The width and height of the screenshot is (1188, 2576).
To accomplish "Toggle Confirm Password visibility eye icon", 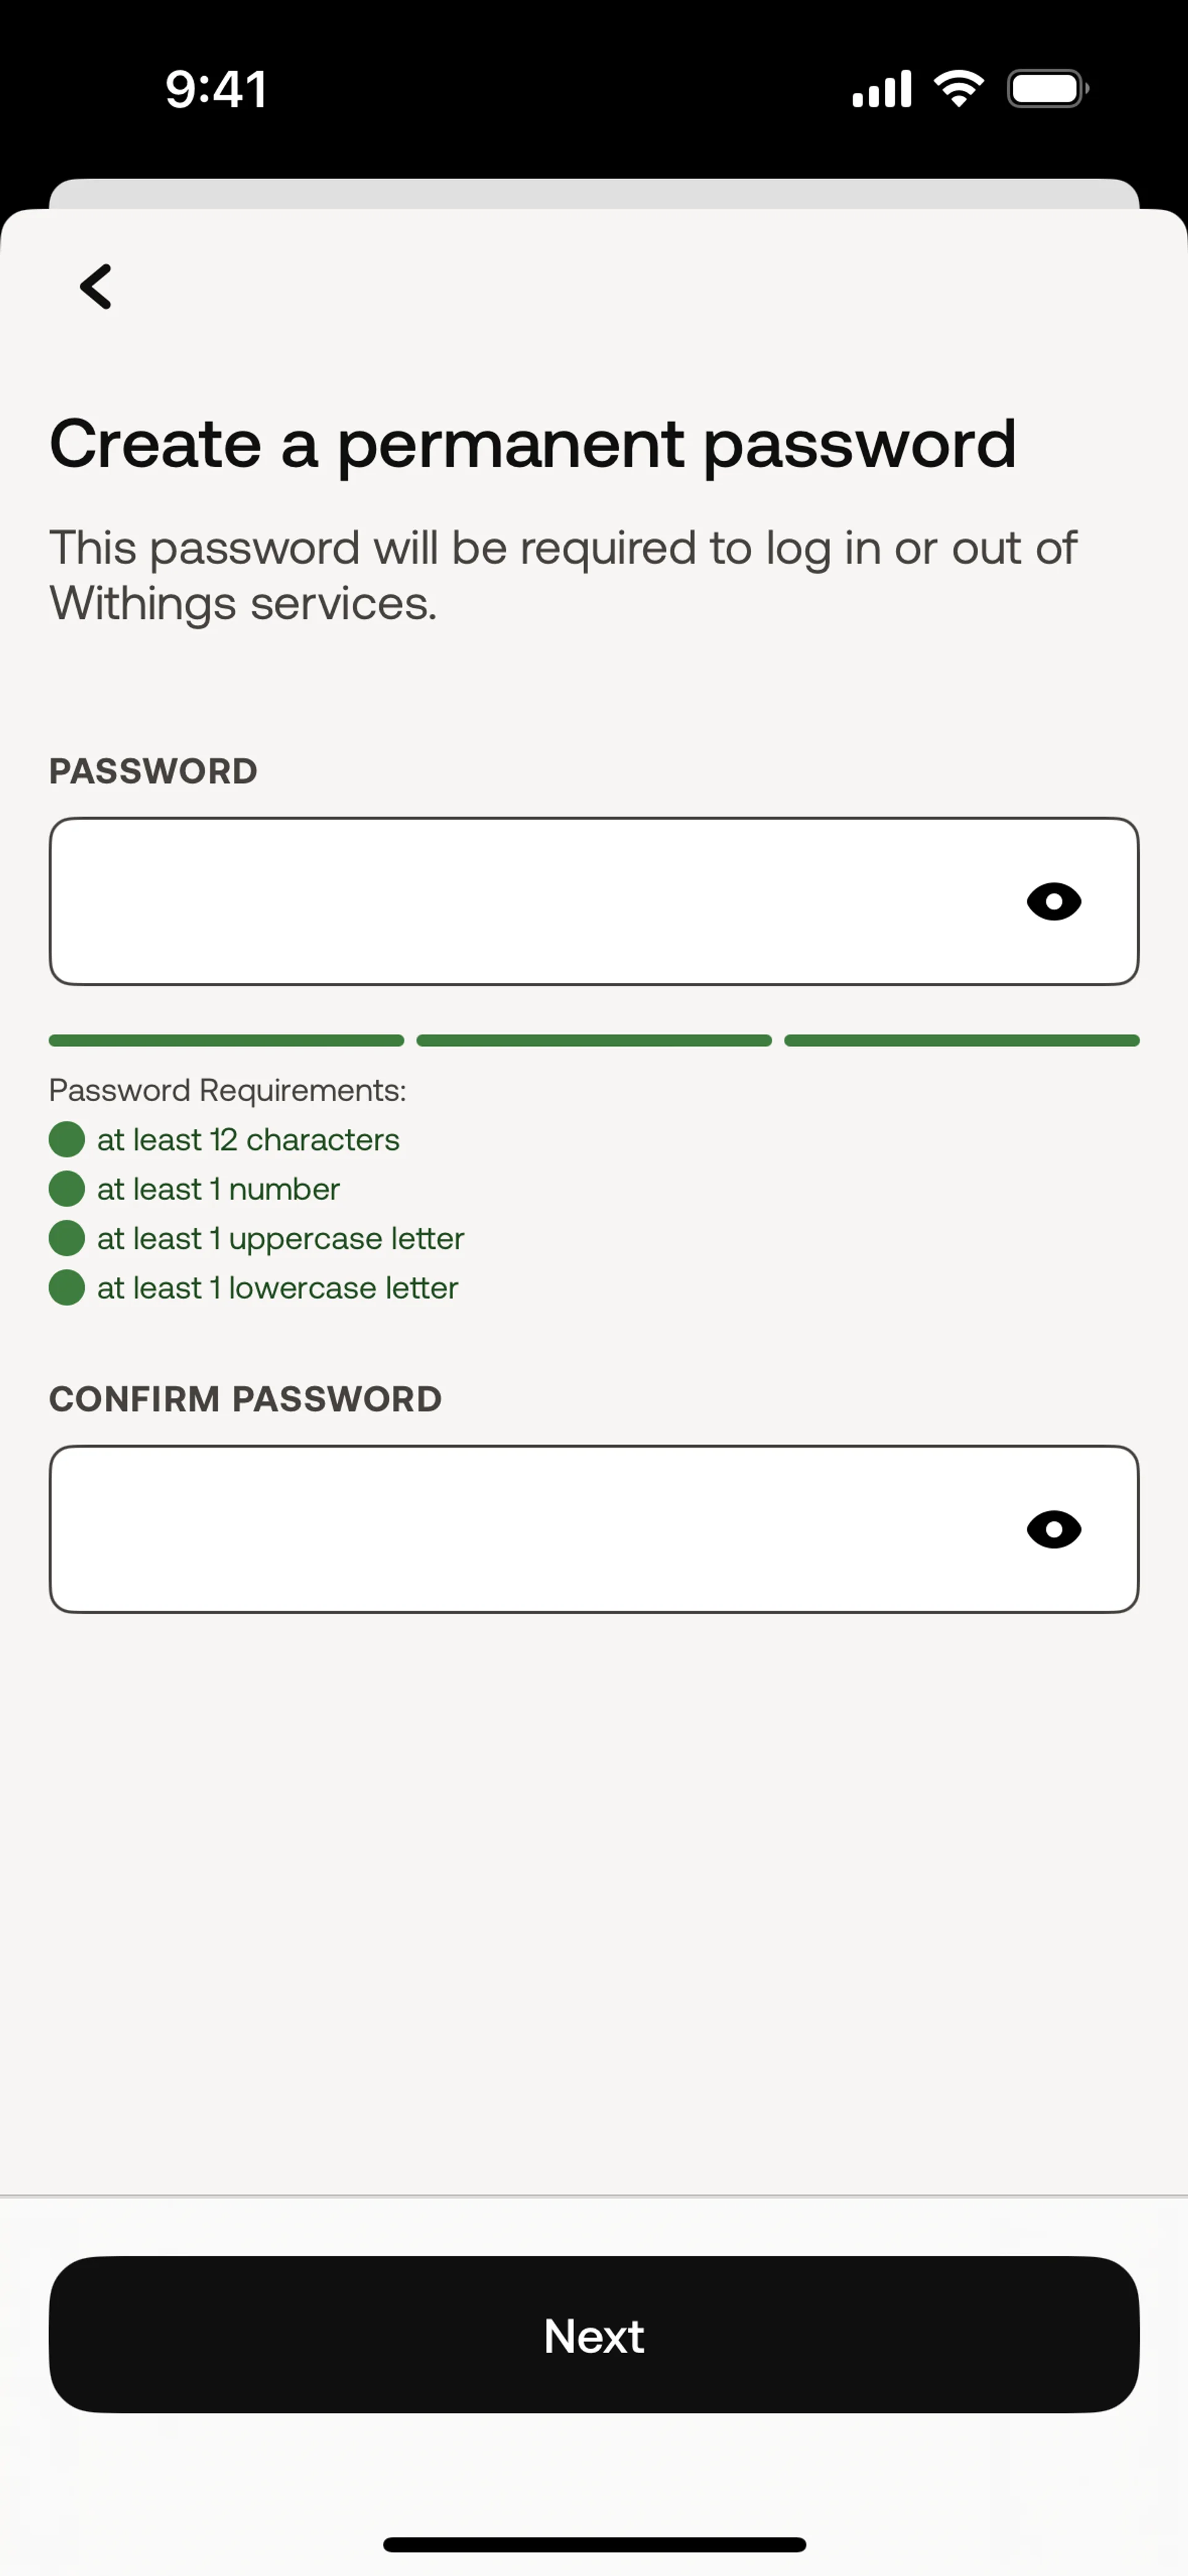I will 1054,1529.
